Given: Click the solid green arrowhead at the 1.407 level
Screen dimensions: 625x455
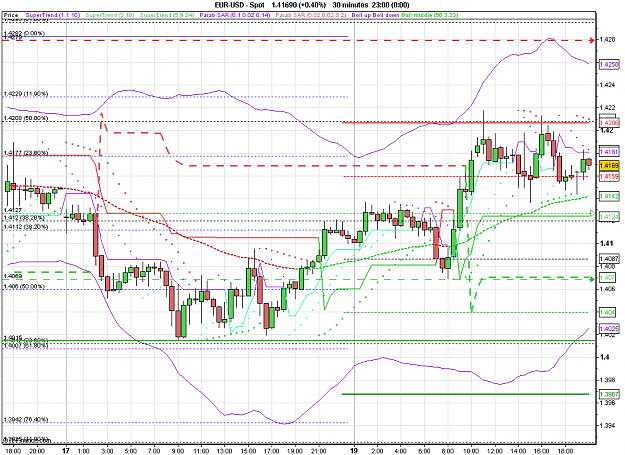Looking at the screenshot, I should tap(592, 278).
